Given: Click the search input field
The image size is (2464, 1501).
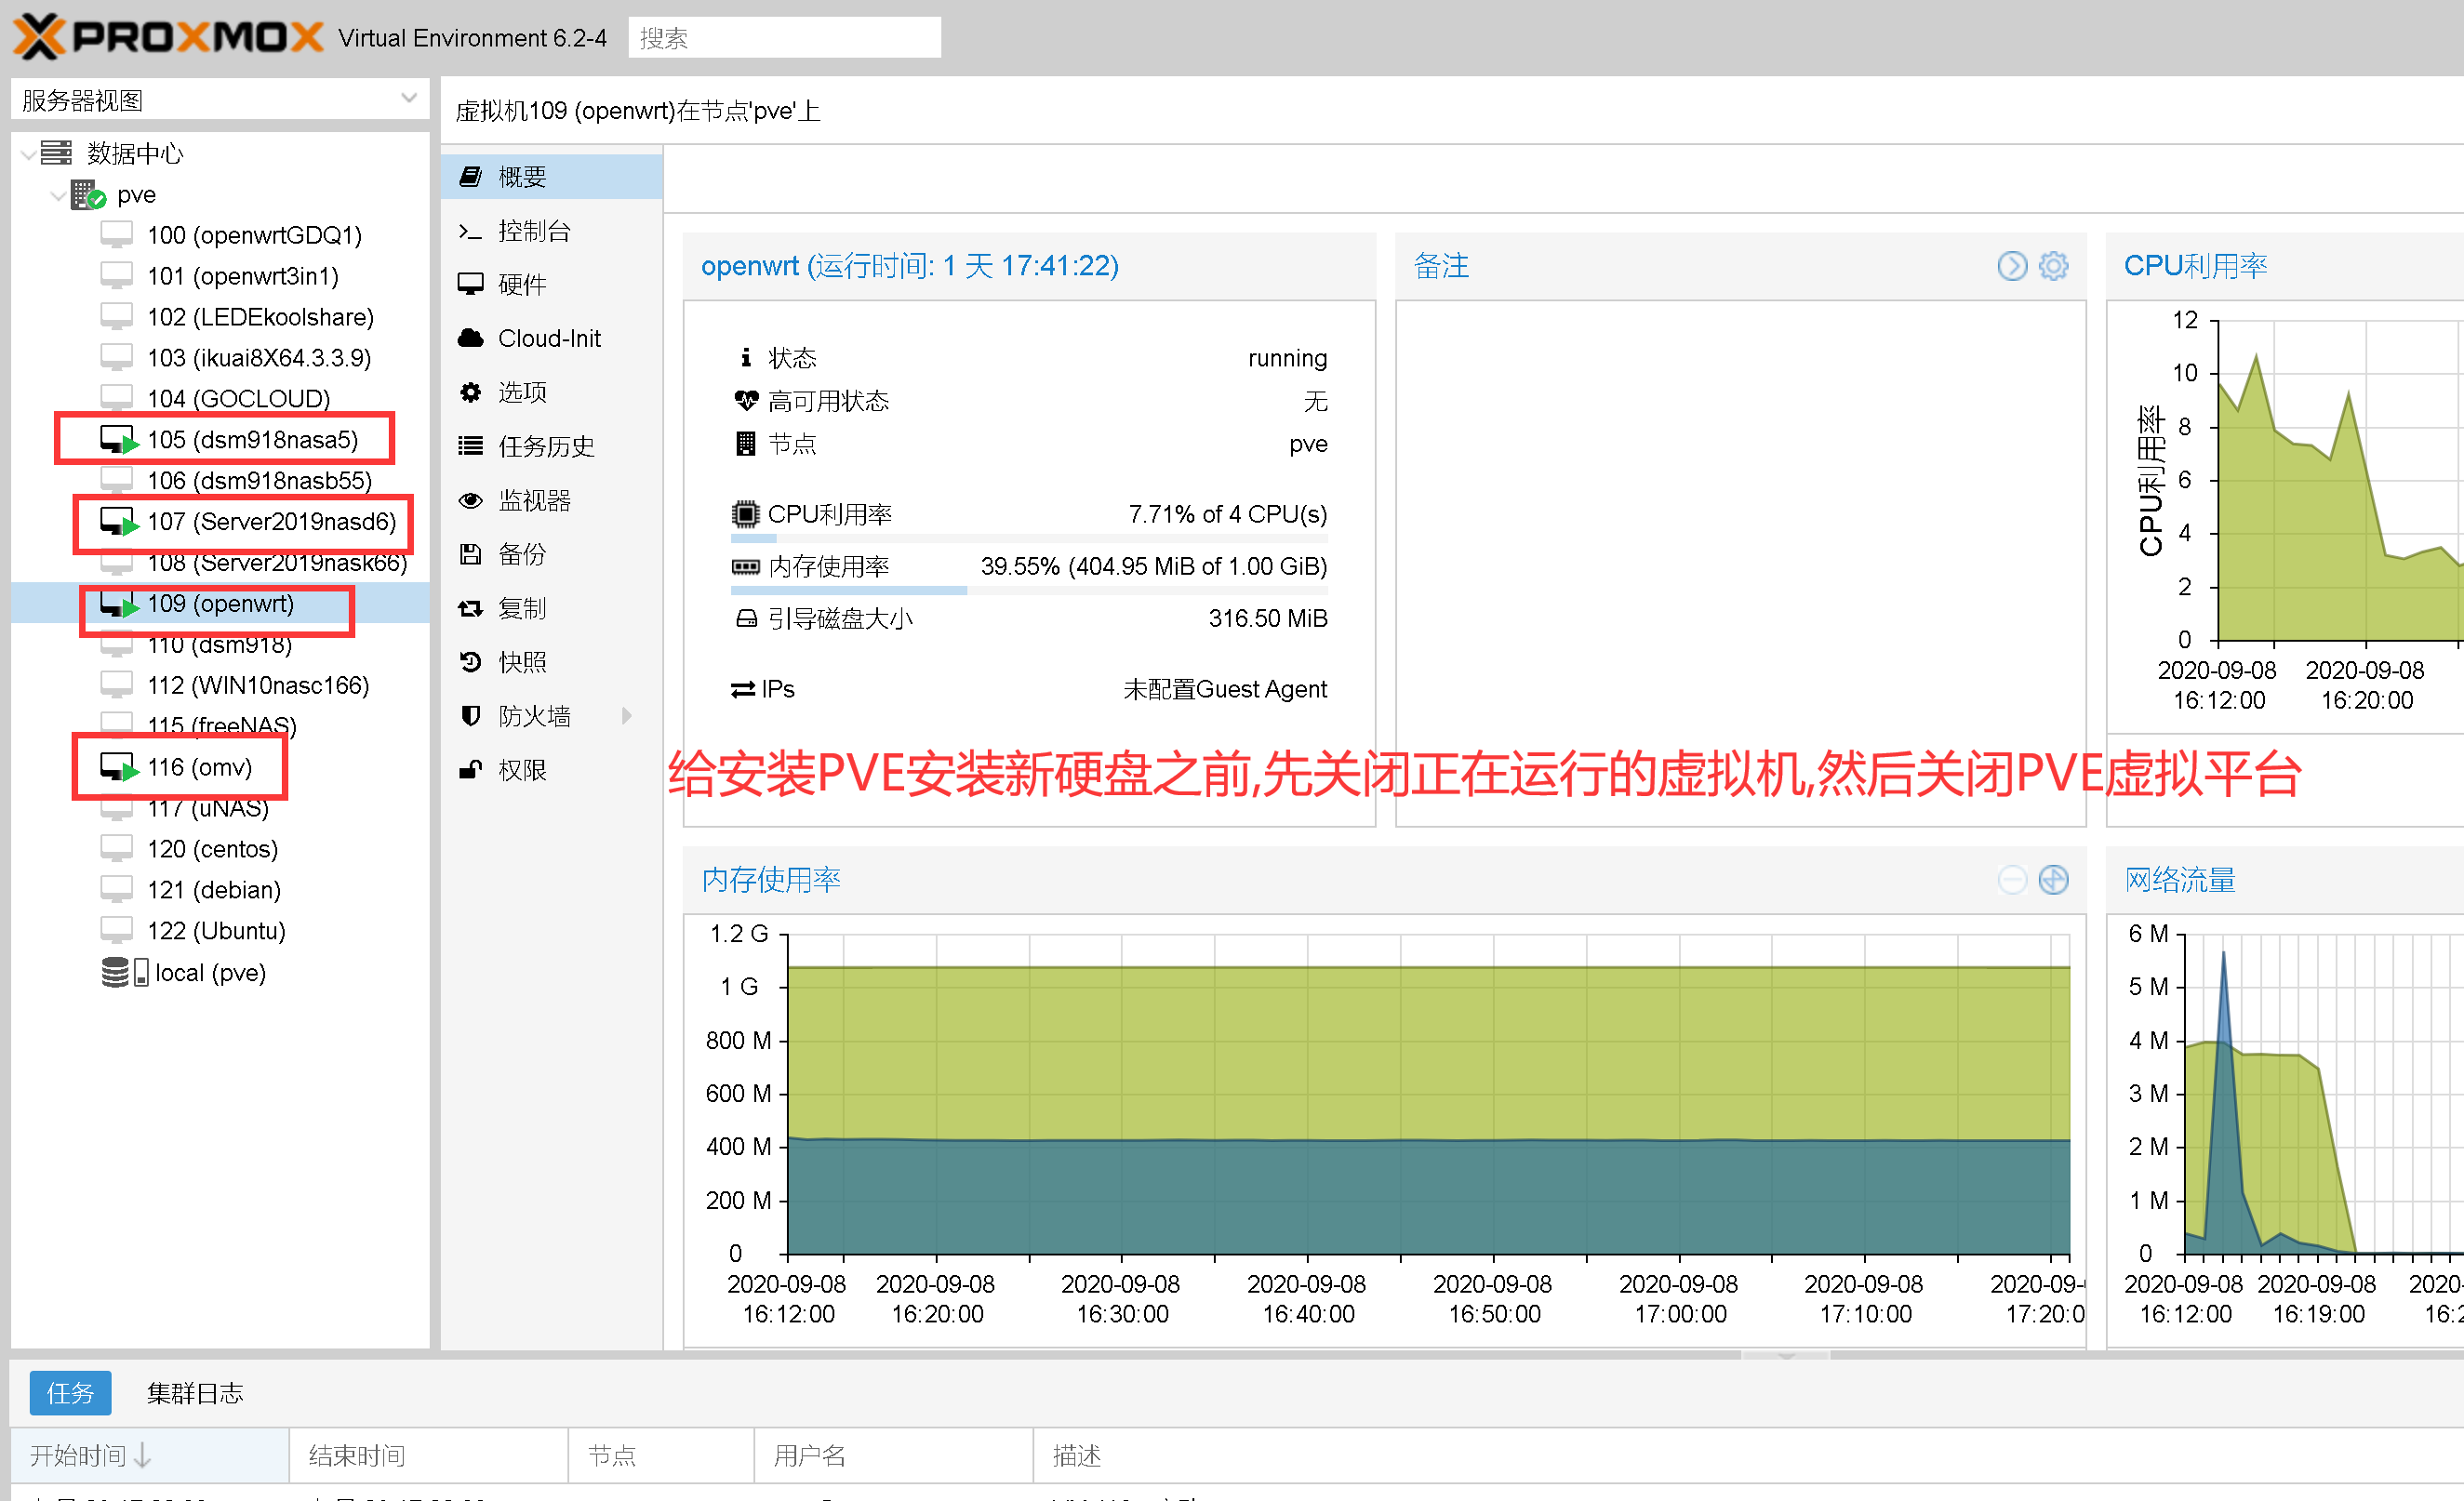Looking at the screenshot, I should coord(783,38).
